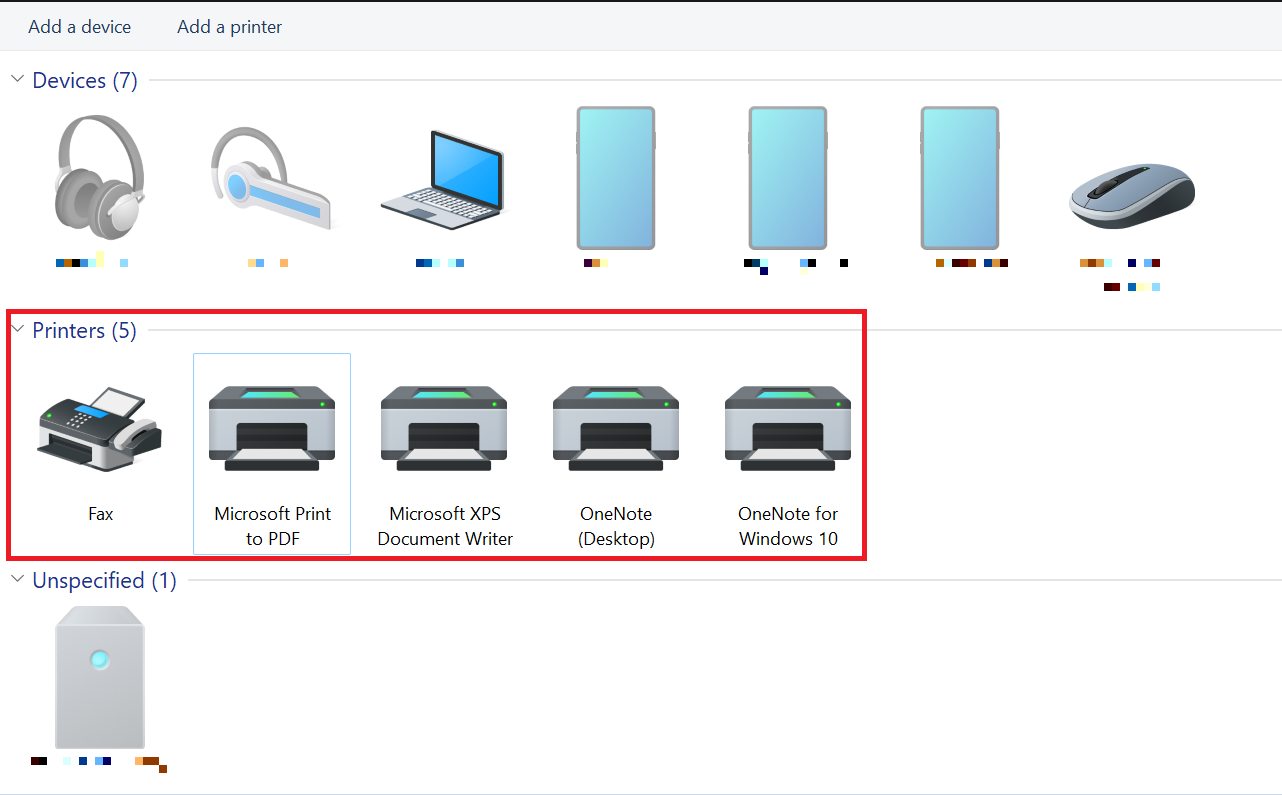Click the OneNote (Desktop) label text
Screen dimensions: 1282x795
coord(616,526)
